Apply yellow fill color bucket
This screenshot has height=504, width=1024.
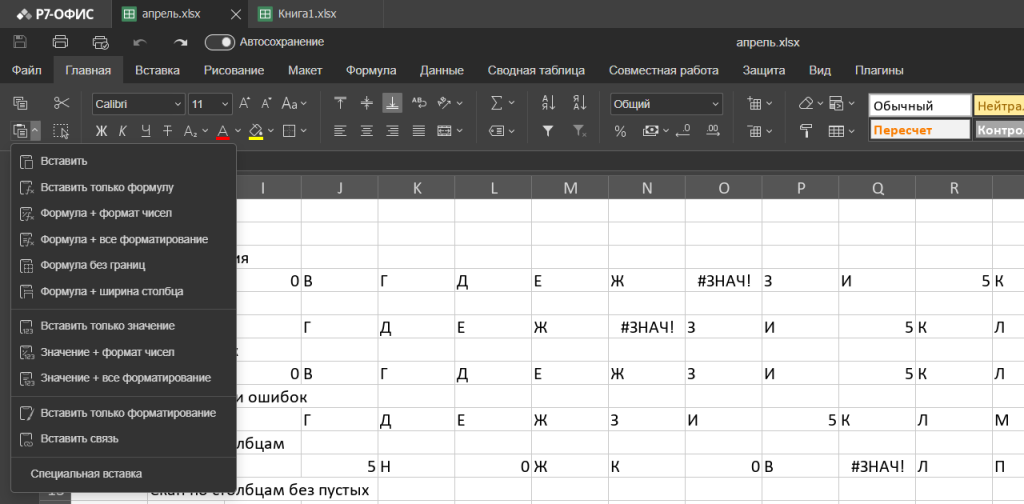click(256, 131)
